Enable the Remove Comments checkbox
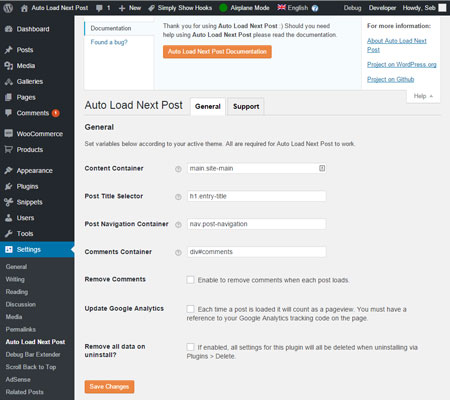 pos(190,280)
